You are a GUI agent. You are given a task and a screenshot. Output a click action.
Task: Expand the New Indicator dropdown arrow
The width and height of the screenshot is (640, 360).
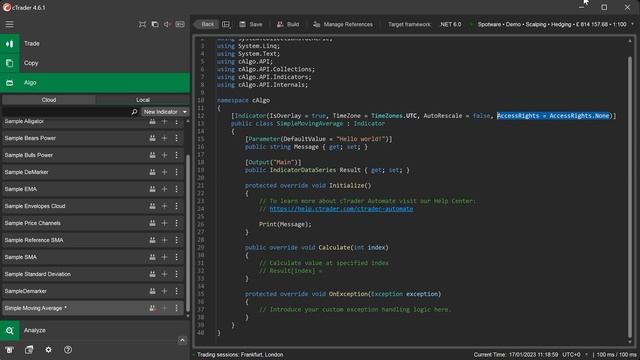[x=184, y=112]
